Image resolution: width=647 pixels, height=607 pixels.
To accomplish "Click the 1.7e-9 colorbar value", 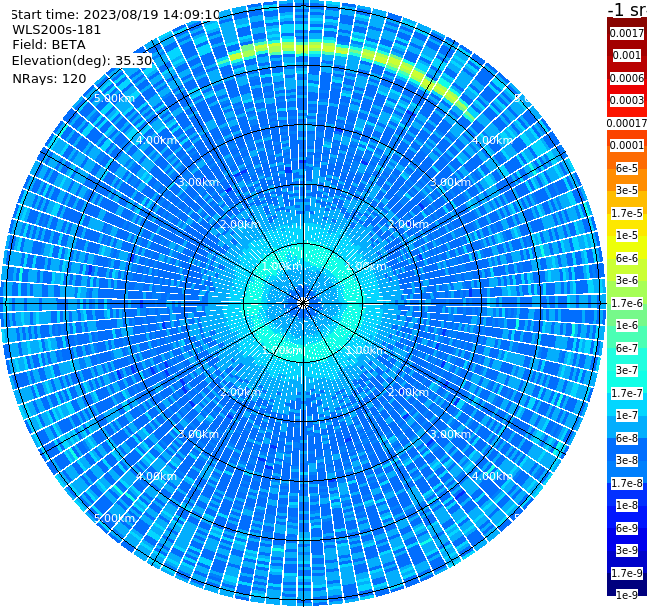I will coord(627,573).
